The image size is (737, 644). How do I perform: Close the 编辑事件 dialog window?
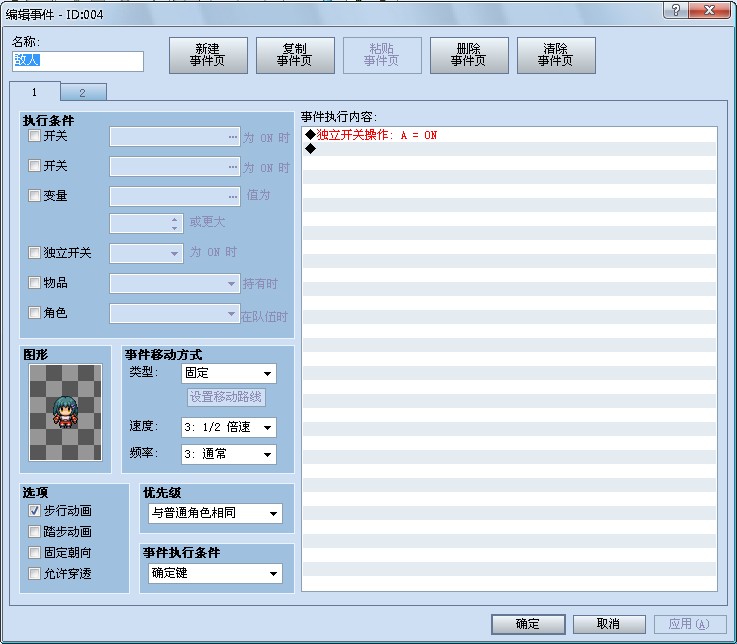pos(710,10)
